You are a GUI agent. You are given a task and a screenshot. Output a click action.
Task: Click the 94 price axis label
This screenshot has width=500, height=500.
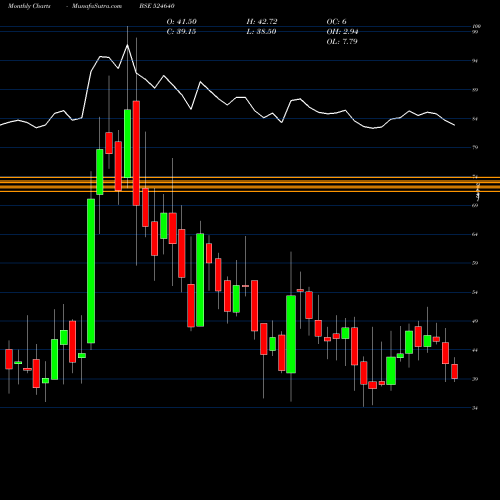[475, 61]
